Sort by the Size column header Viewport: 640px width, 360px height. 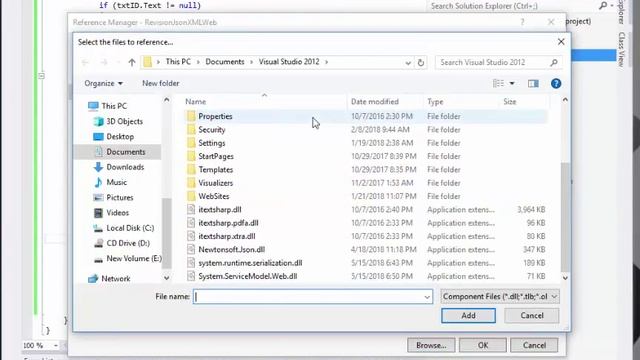pos(509,102)
